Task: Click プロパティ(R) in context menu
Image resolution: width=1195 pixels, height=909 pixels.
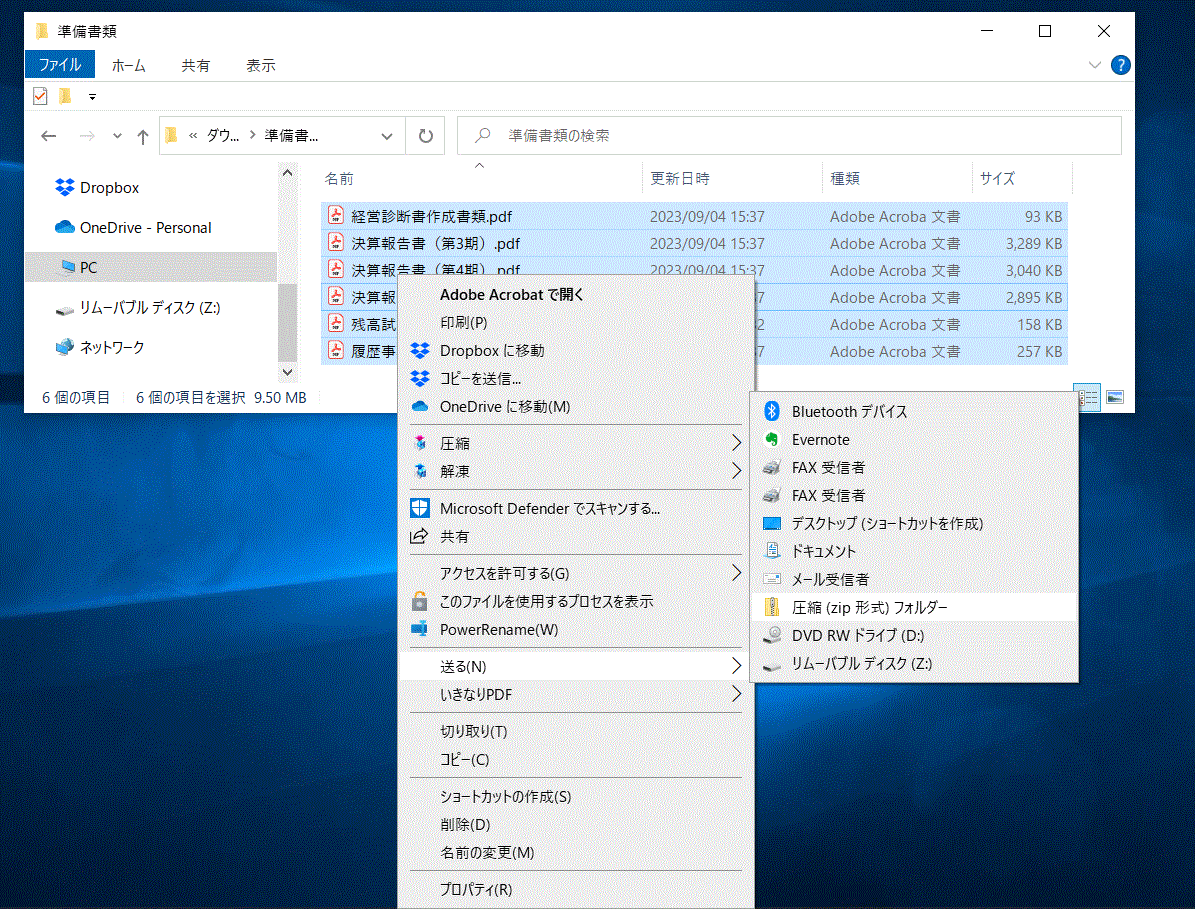Action: pos(476,889)
